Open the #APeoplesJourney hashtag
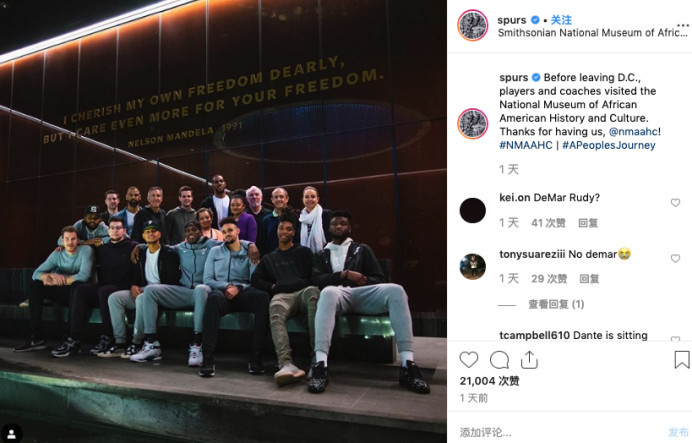 609,145
